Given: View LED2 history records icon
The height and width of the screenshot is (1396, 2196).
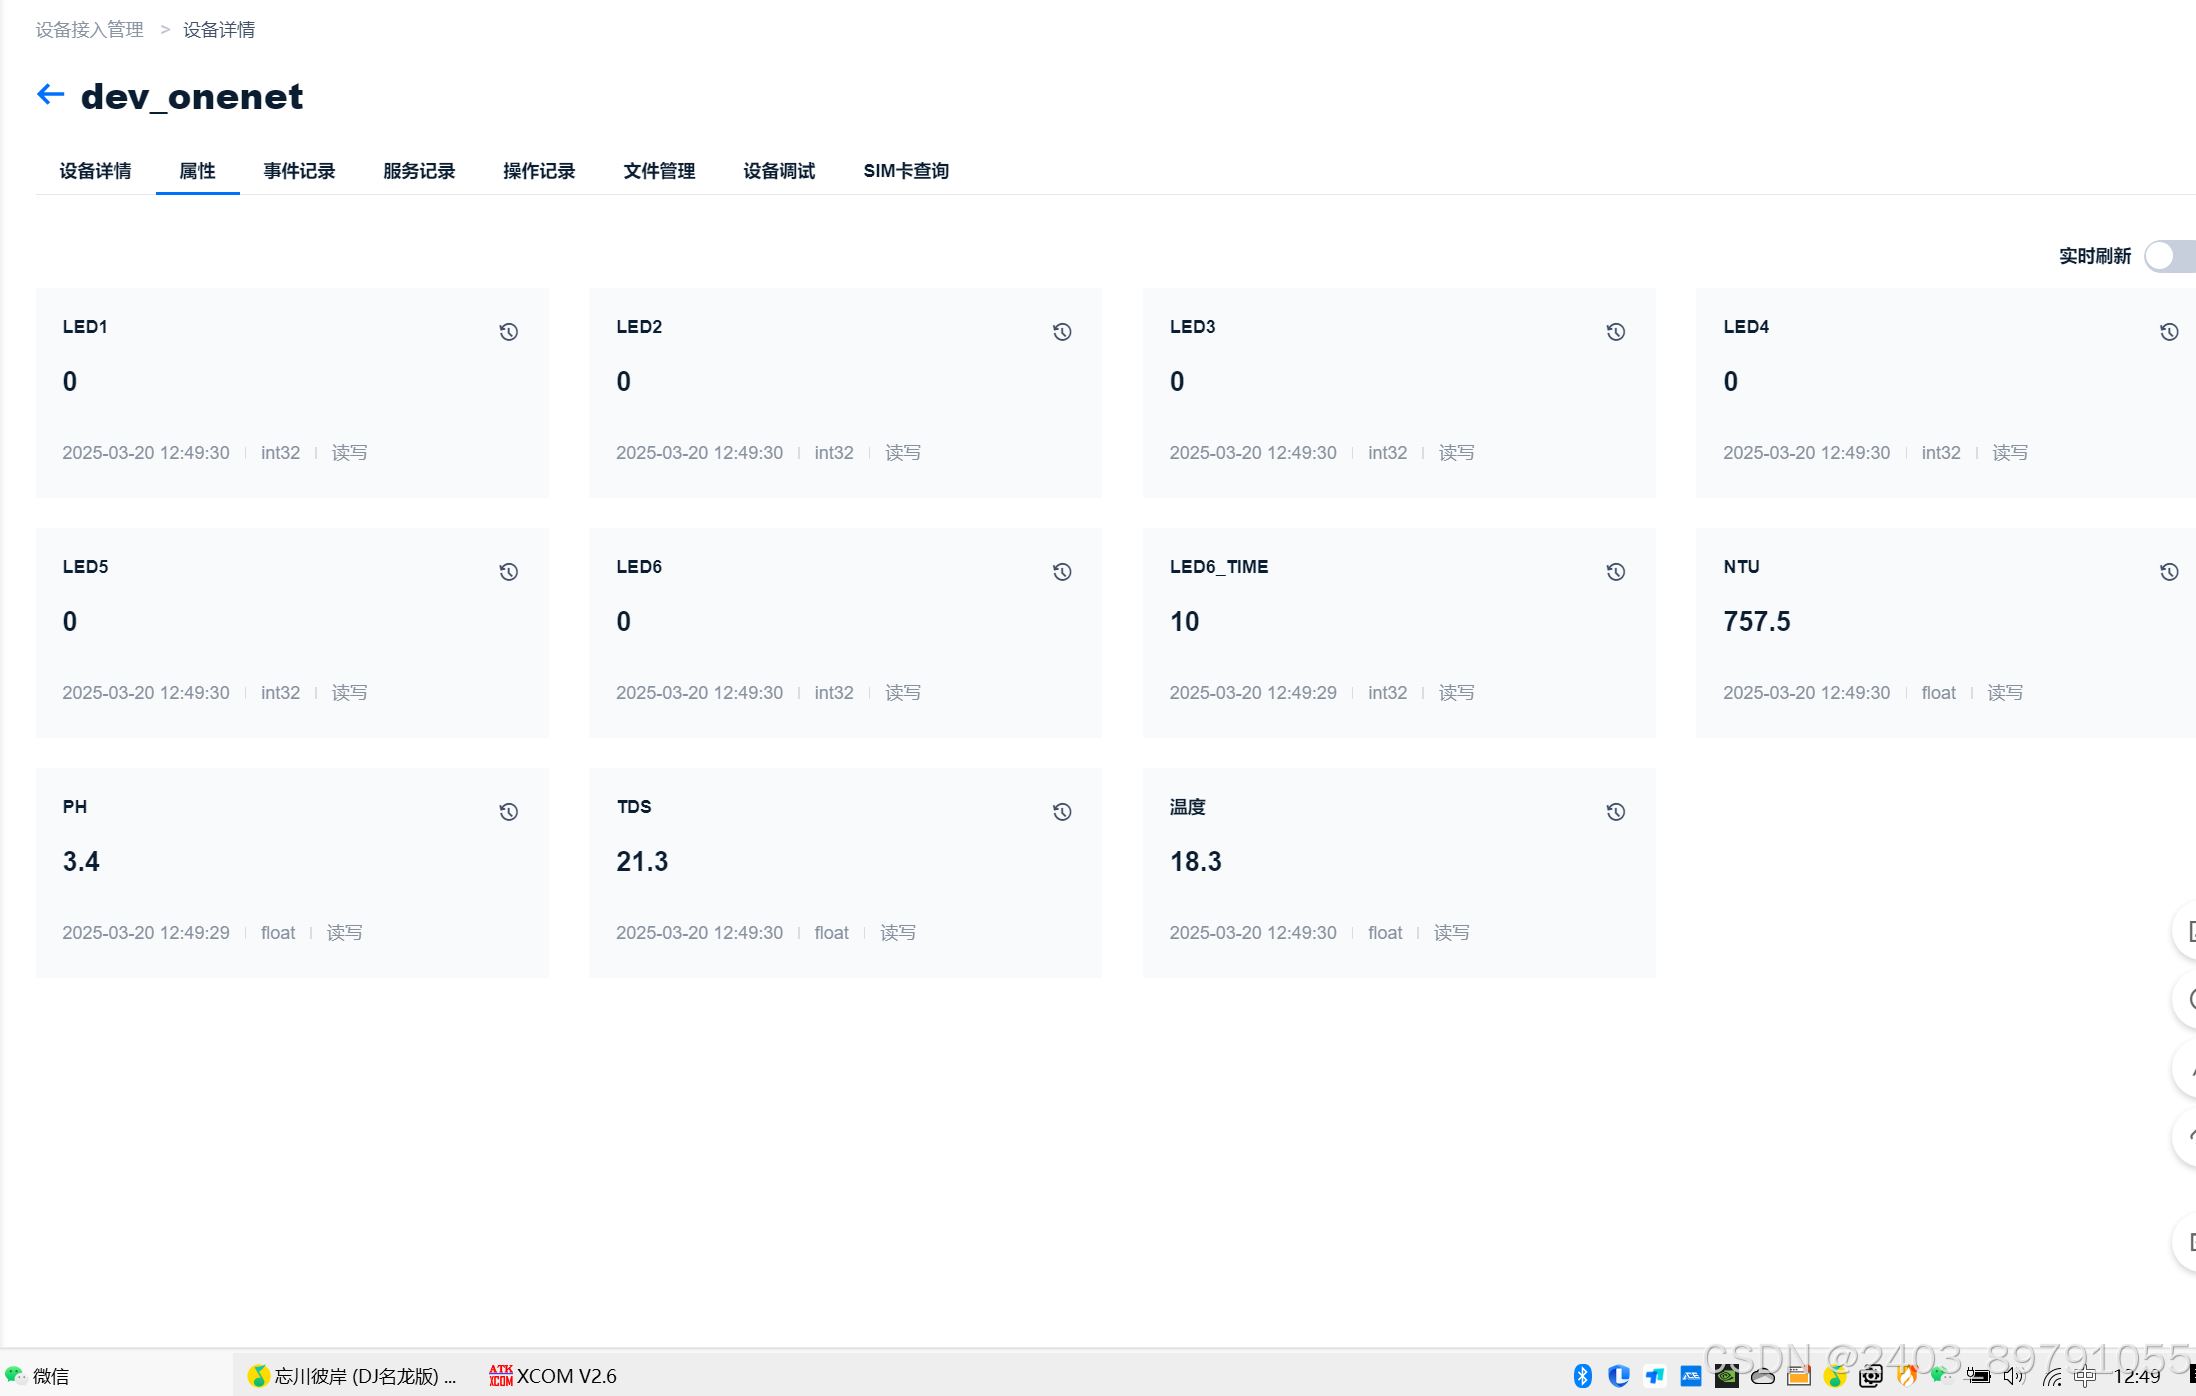Looking at the screenshot, I should coord(1062,332).
